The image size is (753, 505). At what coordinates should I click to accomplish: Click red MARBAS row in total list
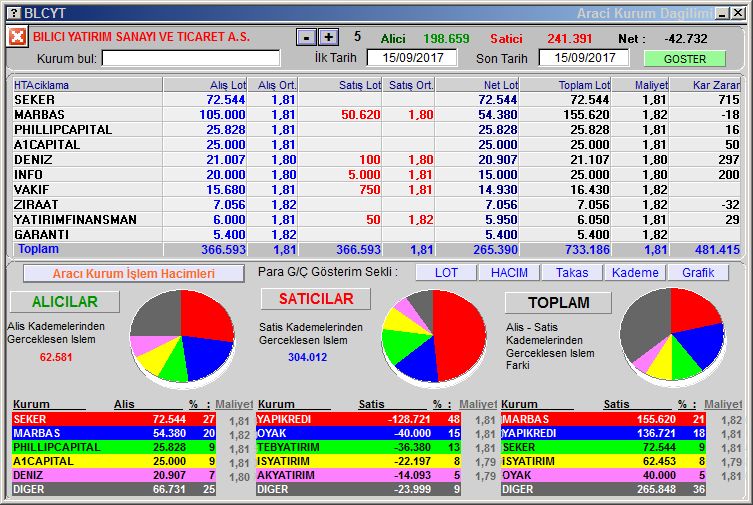[603, 419]
